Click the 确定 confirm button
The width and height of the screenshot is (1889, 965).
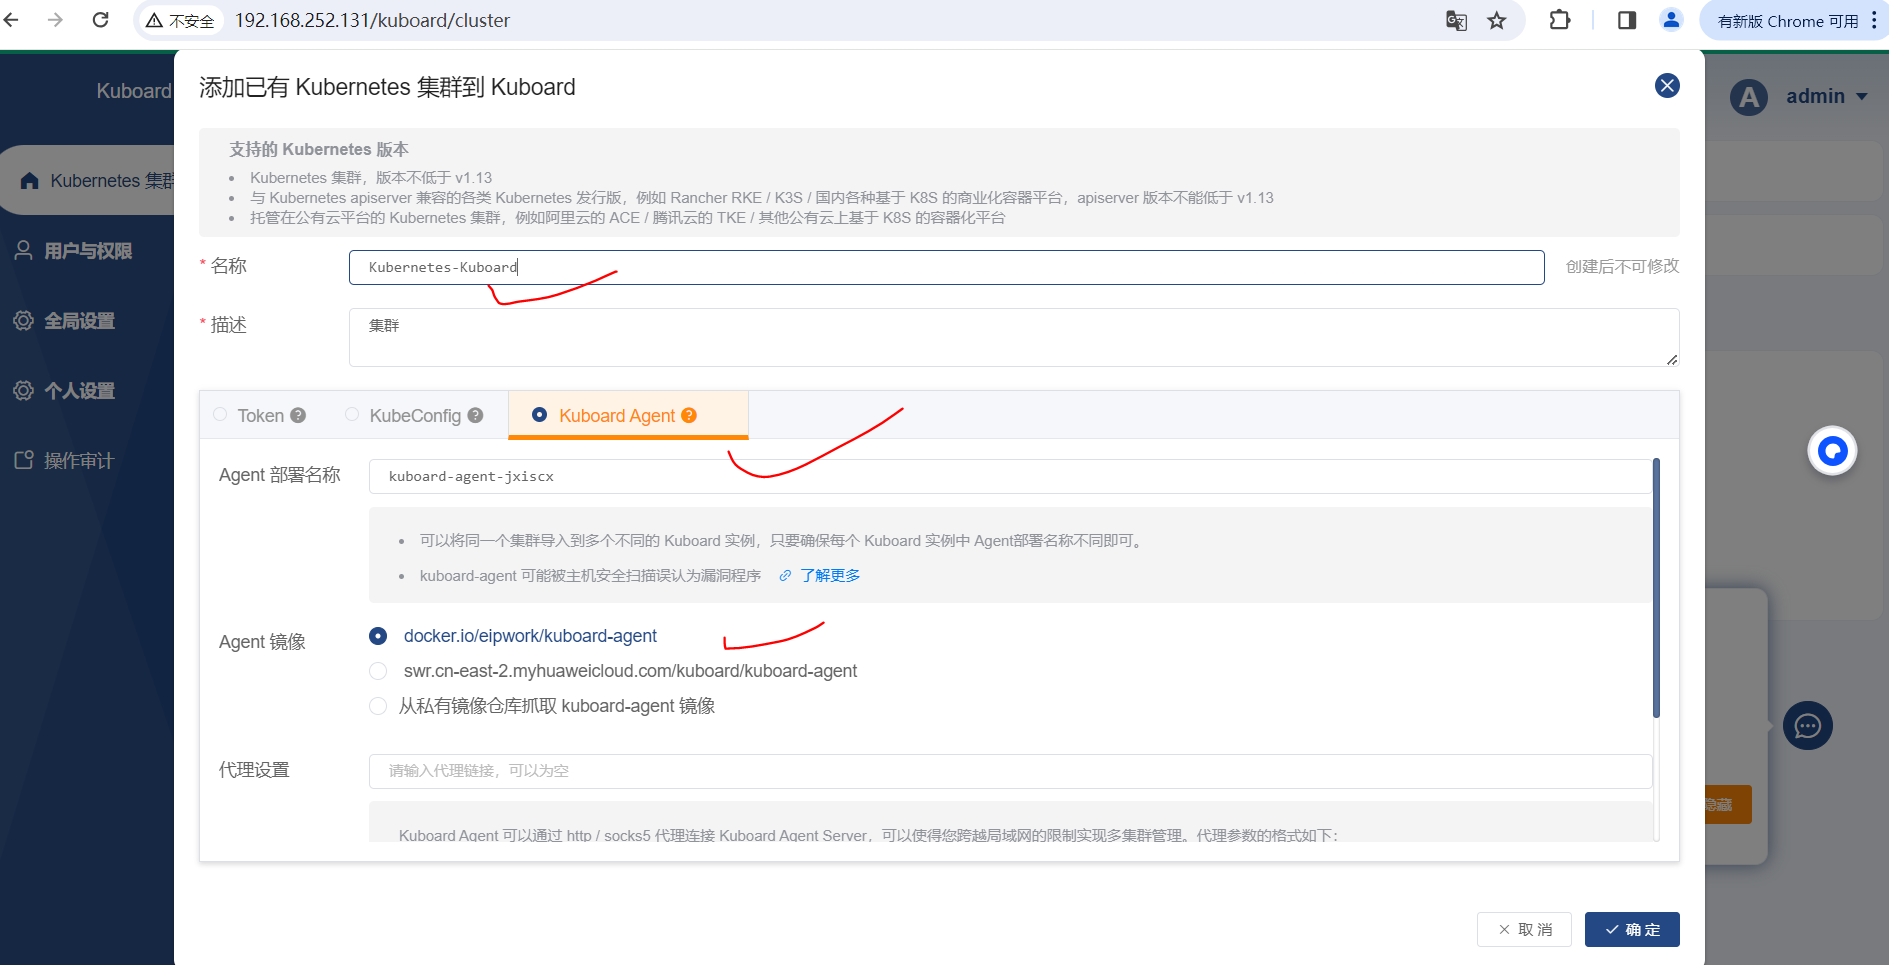click(1632, 929)
